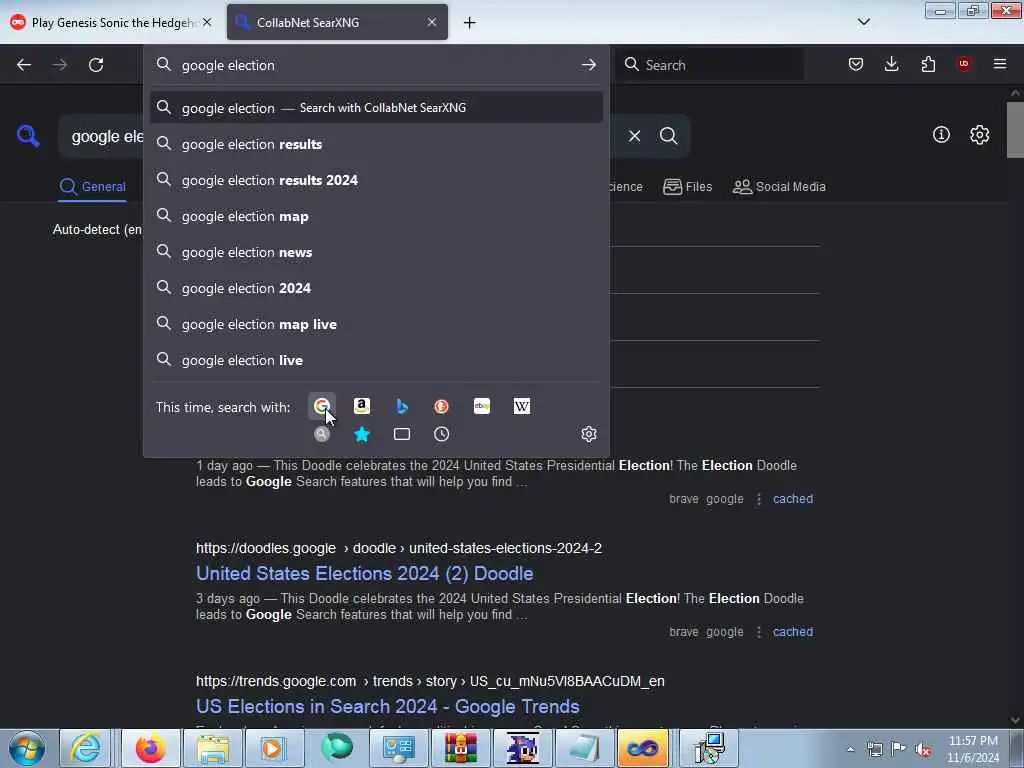This screenshot has width=1024, height=768.
Task: Launch Internet Explorer from taskbar
Action: [x=86, y=748]
